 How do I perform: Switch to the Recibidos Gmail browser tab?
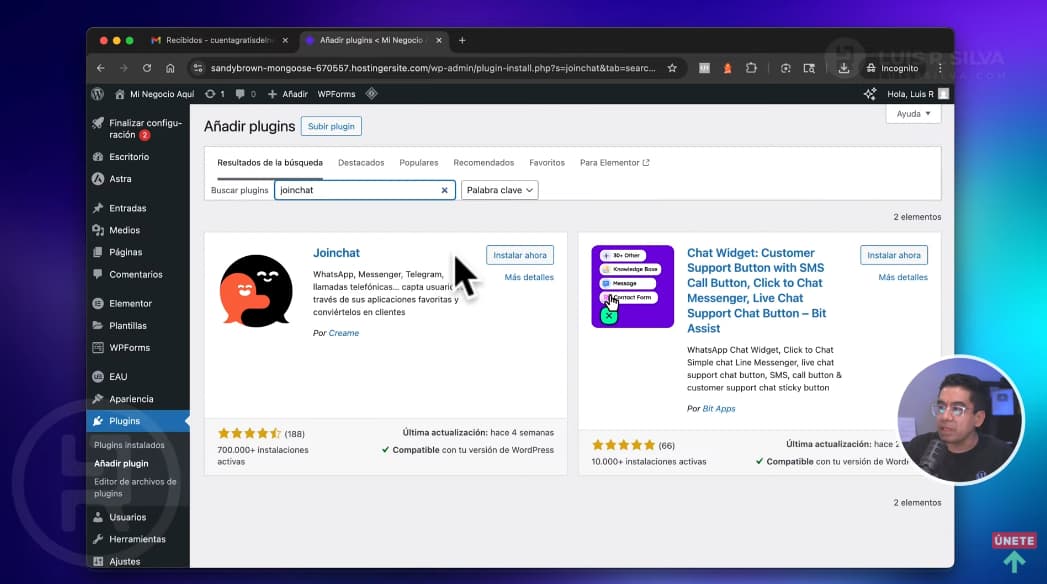coord(219,41)
